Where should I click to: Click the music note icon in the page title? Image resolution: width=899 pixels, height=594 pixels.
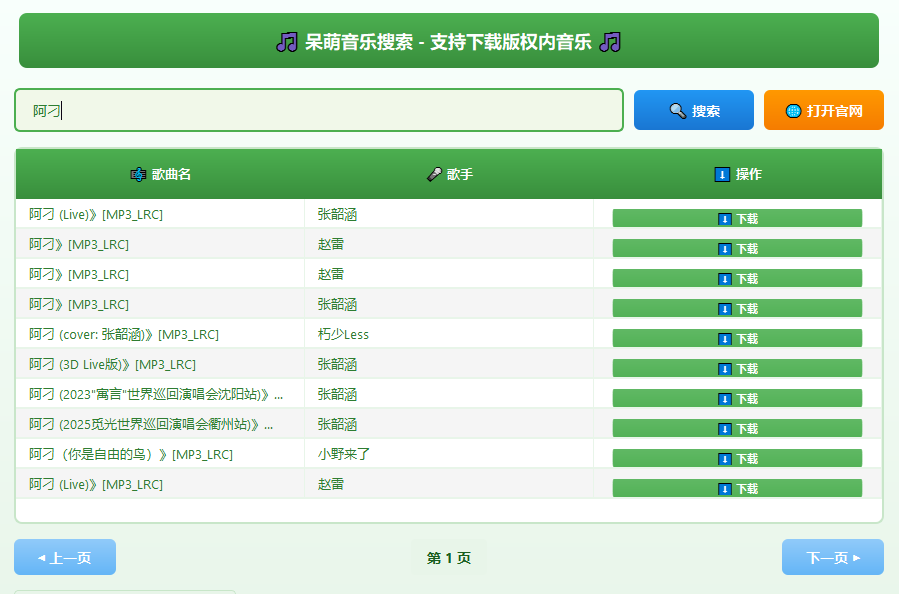click(x=289, y=42)
